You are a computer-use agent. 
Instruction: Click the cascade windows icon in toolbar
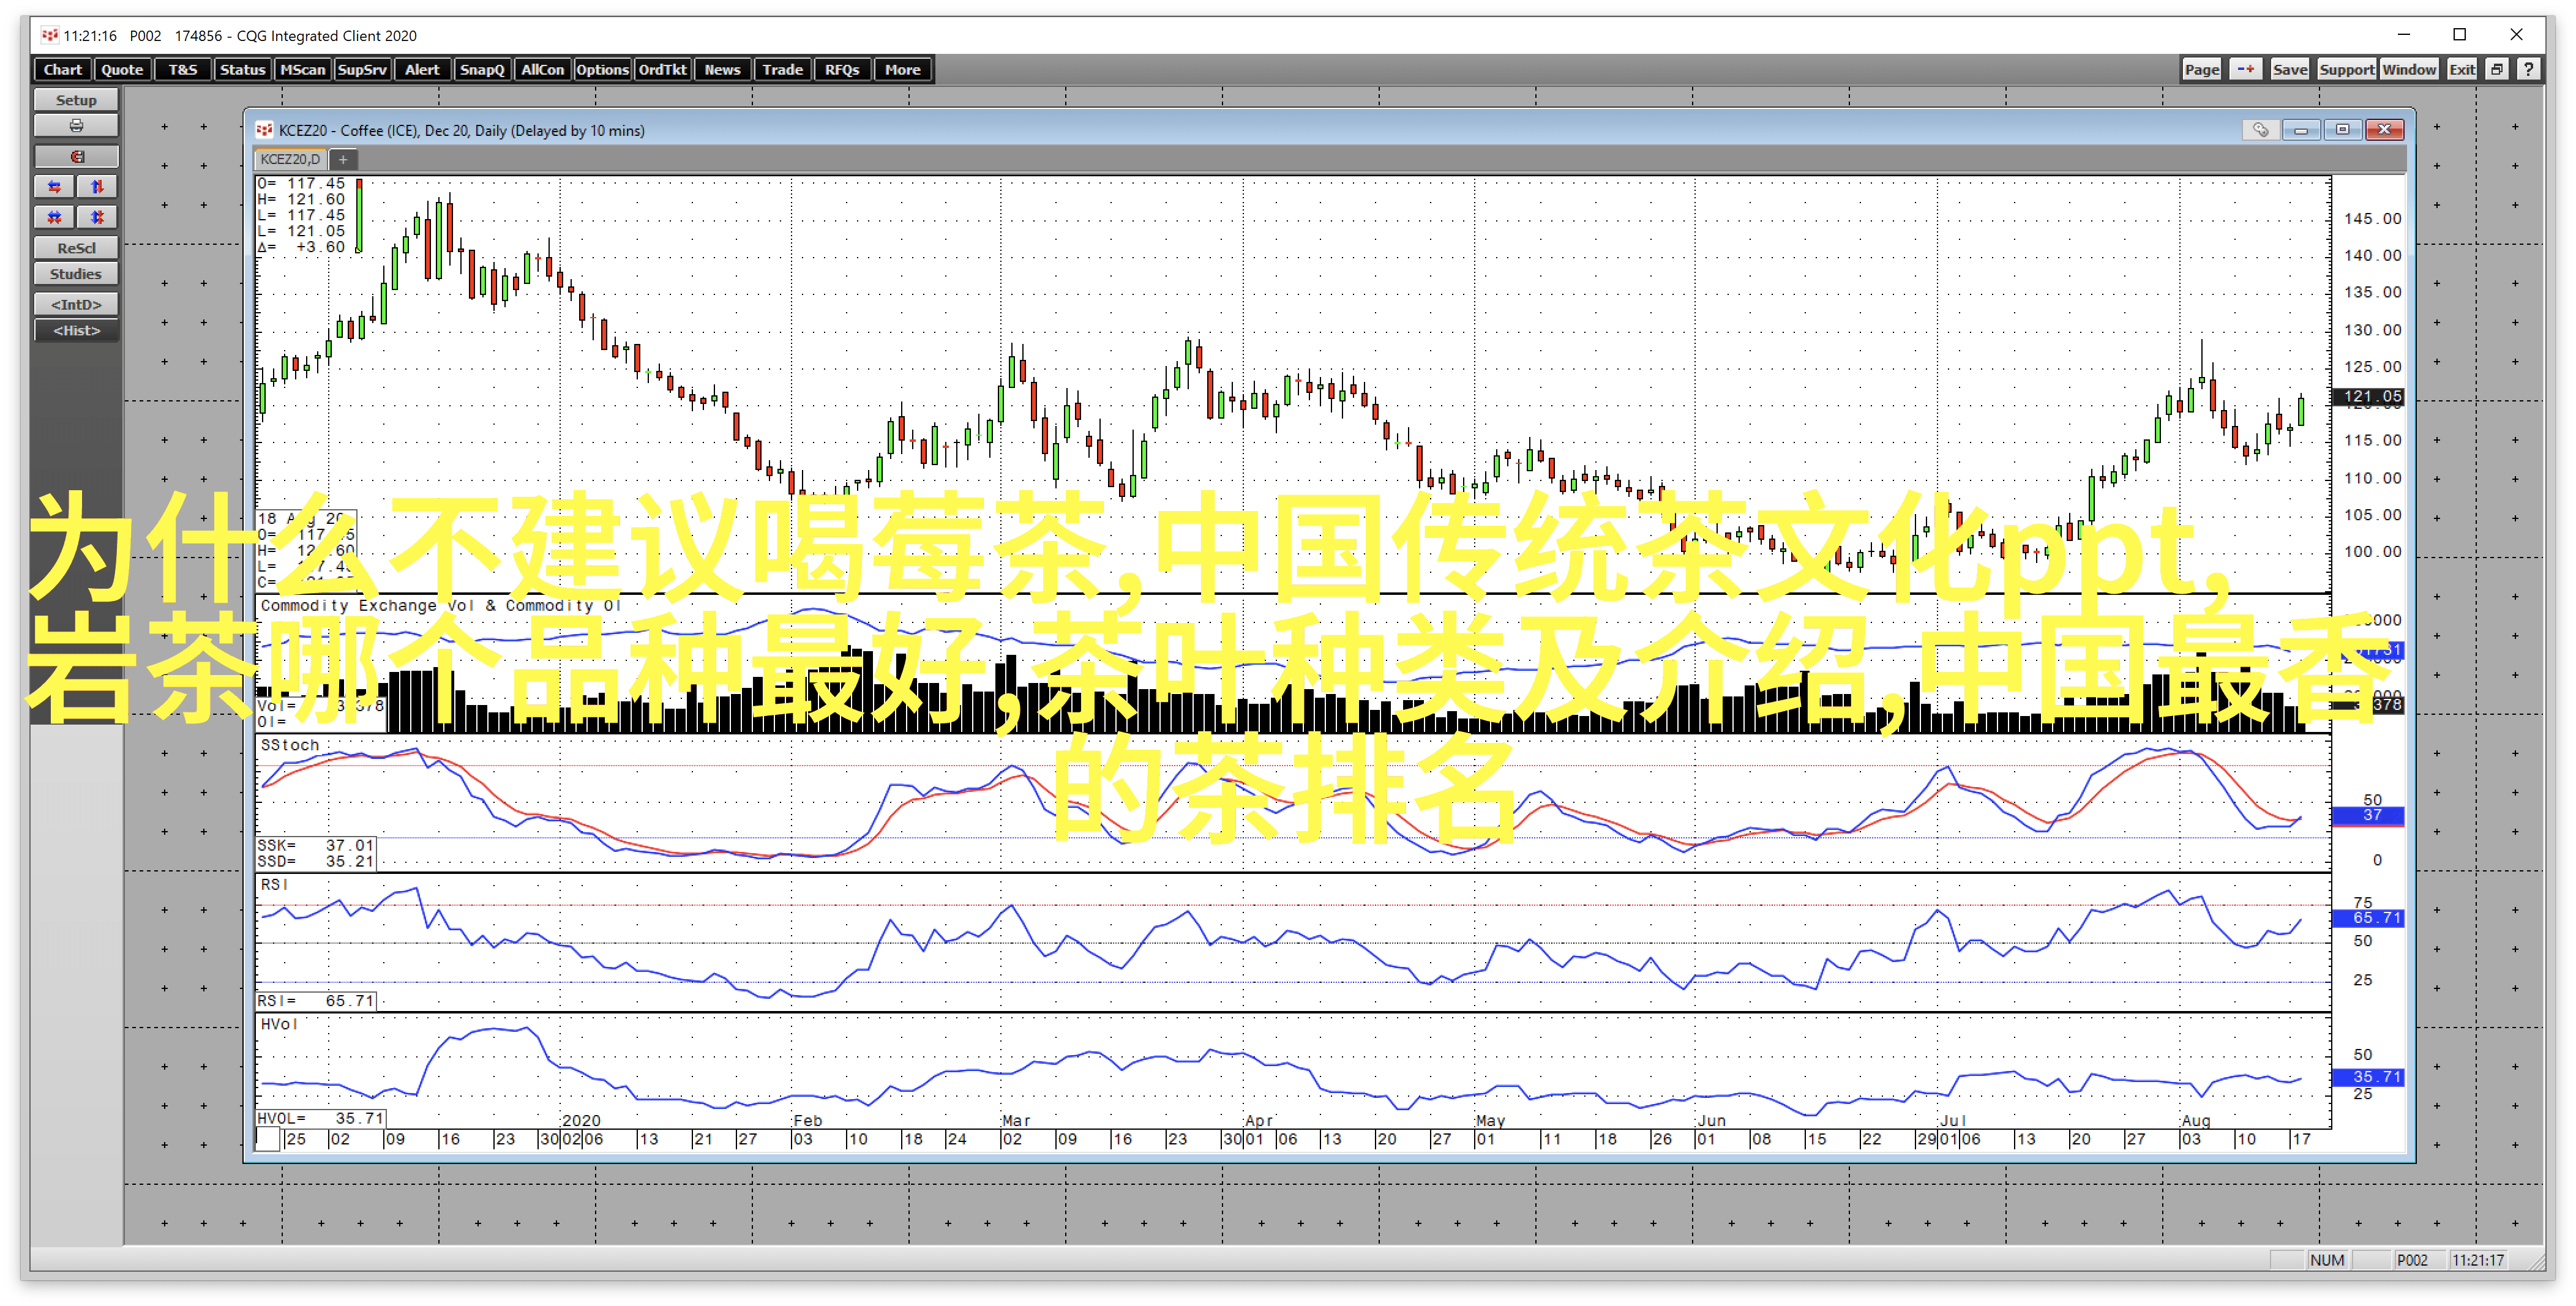tap(2497, 69)
